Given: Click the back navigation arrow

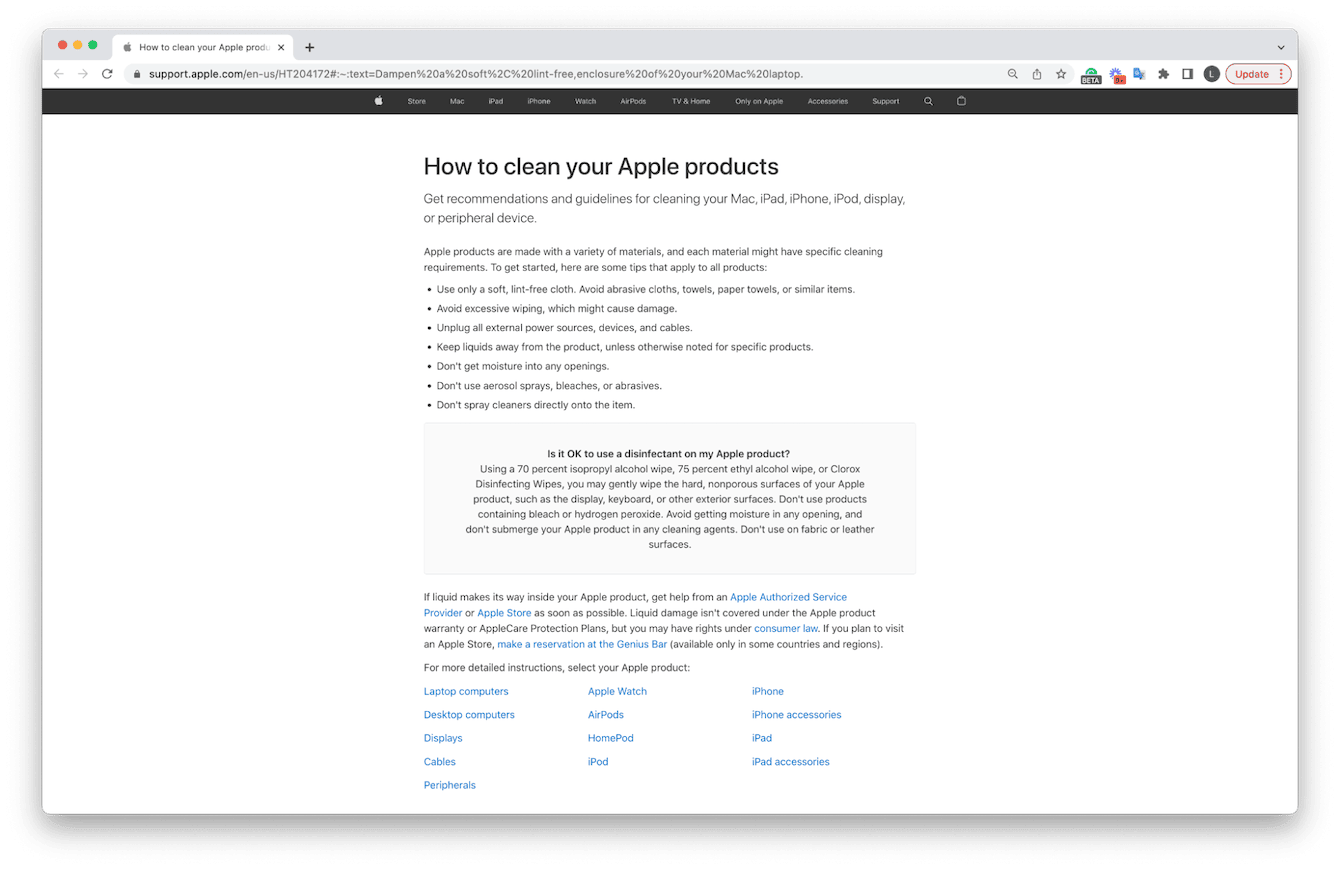Looking at the screenshot, I should click(x=58, y=73).
